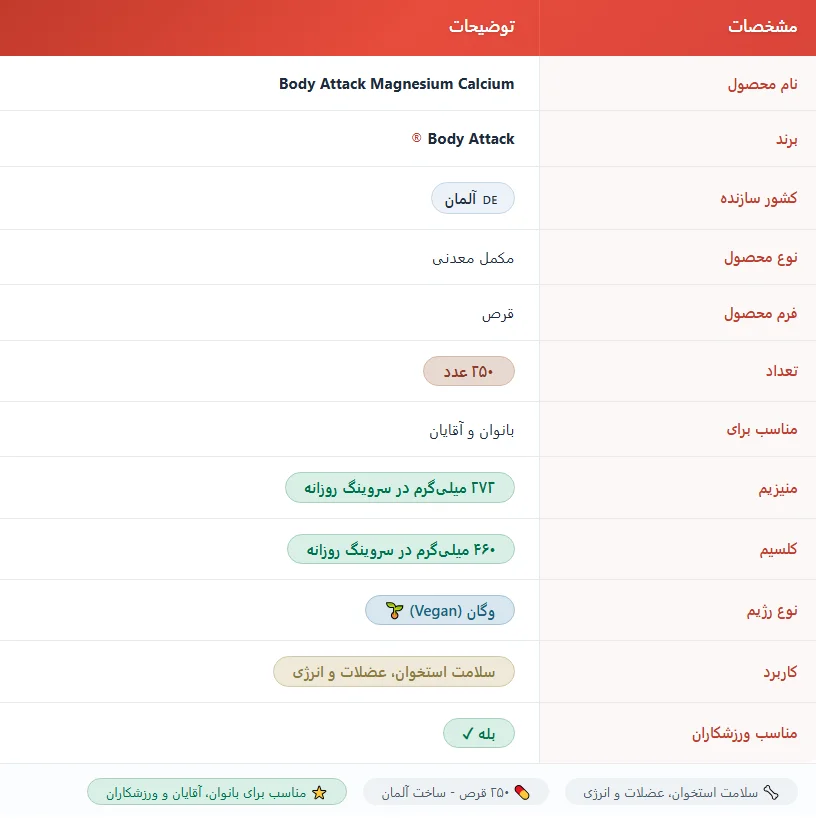This screenshot has width=816, height=819.
Task: Click the نوع رژیم row label
Action: 772,611
